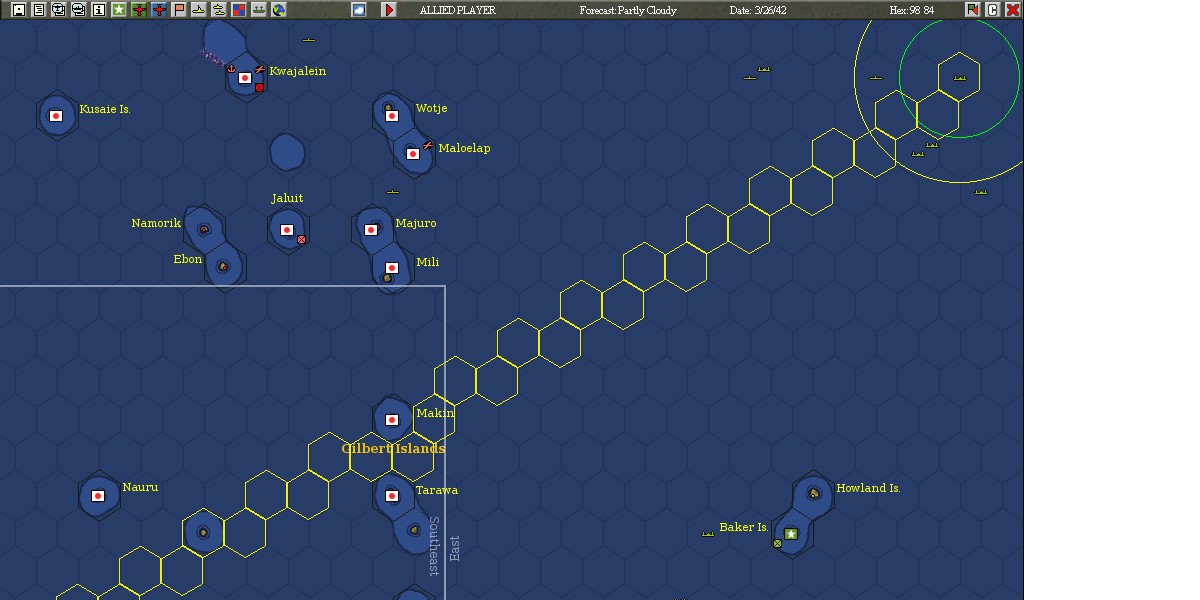Click the Tarawa label
The height and width of the screenshot is (600, 1200).
[437, 490]
